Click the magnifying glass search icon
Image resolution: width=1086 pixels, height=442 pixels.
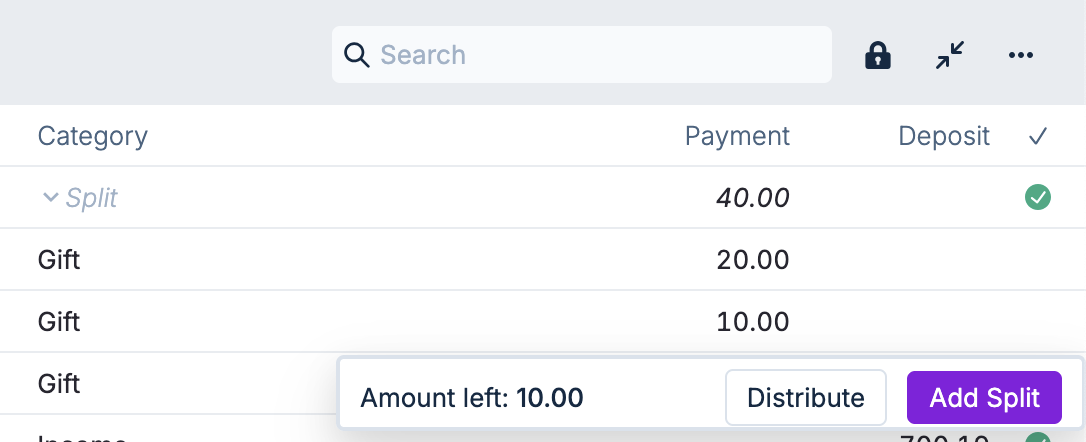point(357,54)
